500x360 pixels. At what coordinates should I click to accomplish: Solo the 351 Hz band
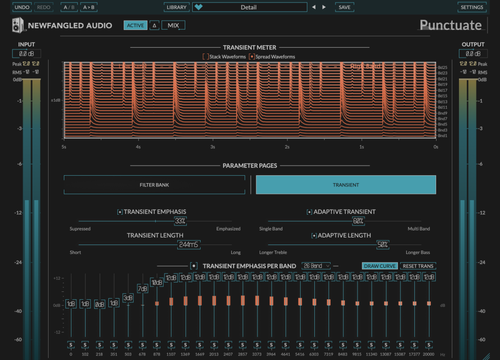[114, 345]
